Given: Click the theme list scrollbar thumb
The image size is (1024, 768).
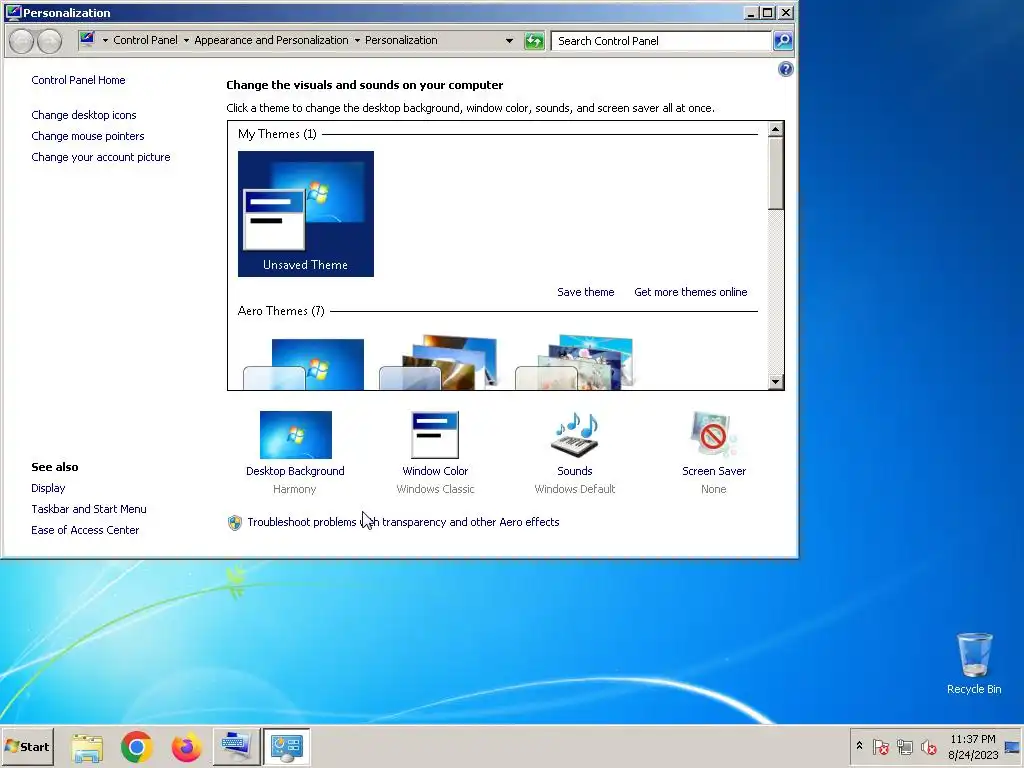Looking at the screenshot, I should click(x=775, y=174).
